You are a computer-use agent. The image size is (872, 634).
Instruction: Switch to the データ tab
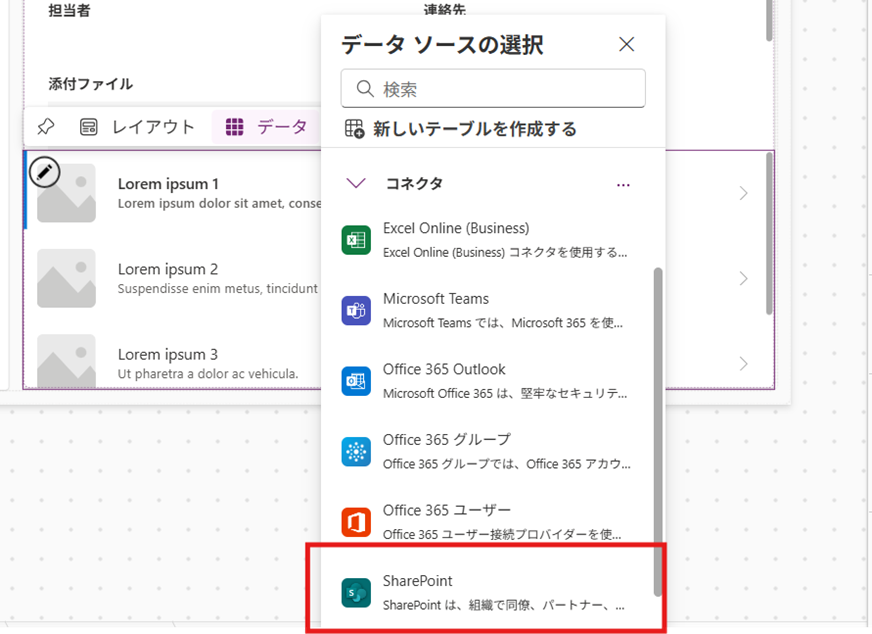pyautogui.click(x=267, y=127)
